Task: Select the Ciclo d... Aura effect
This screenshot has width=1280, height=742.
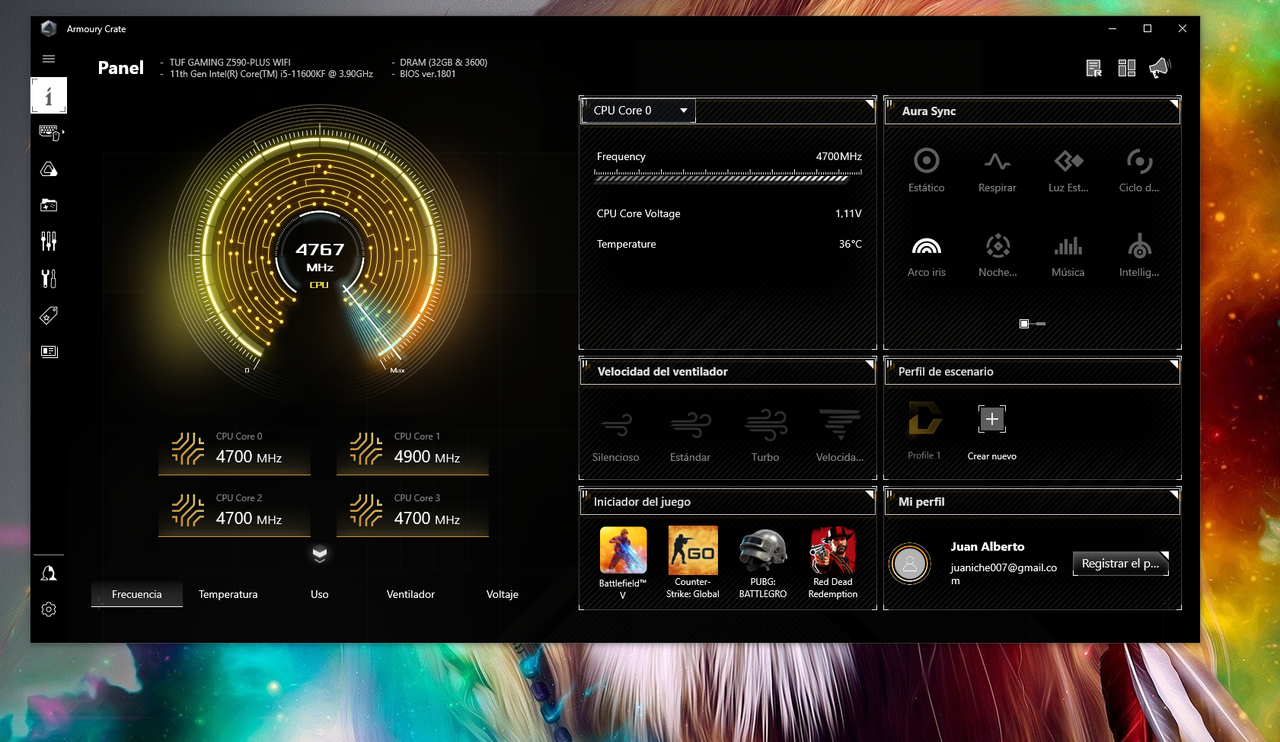Action: pyautogui.click(x=1139, y=169)
